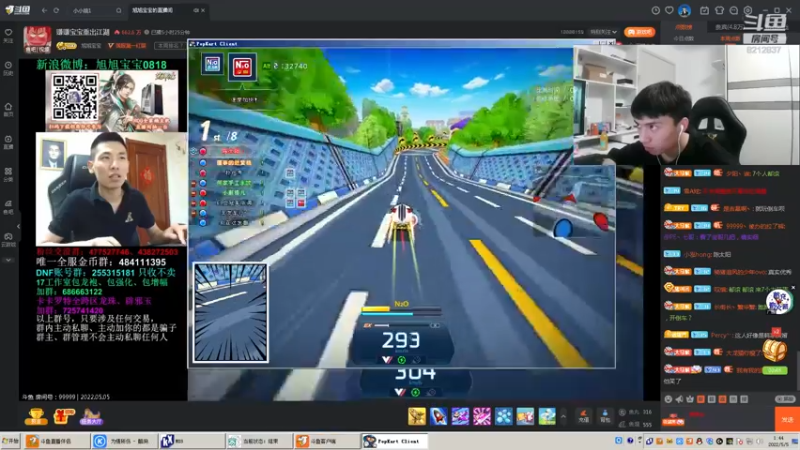Open the game controller icon in left sidebar
The height and width of the screenshot is (450, 800).
pos(8,239)
